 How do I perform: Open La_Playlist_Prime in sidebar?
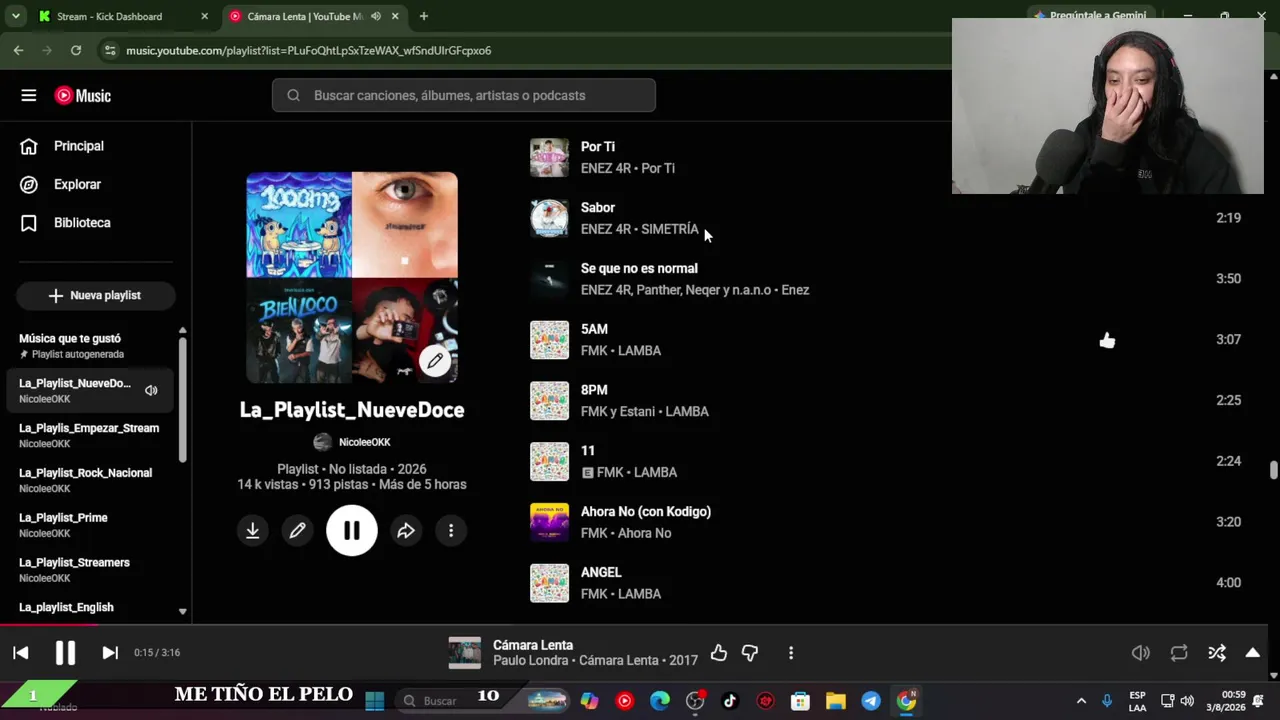click(x=90, y=525)
